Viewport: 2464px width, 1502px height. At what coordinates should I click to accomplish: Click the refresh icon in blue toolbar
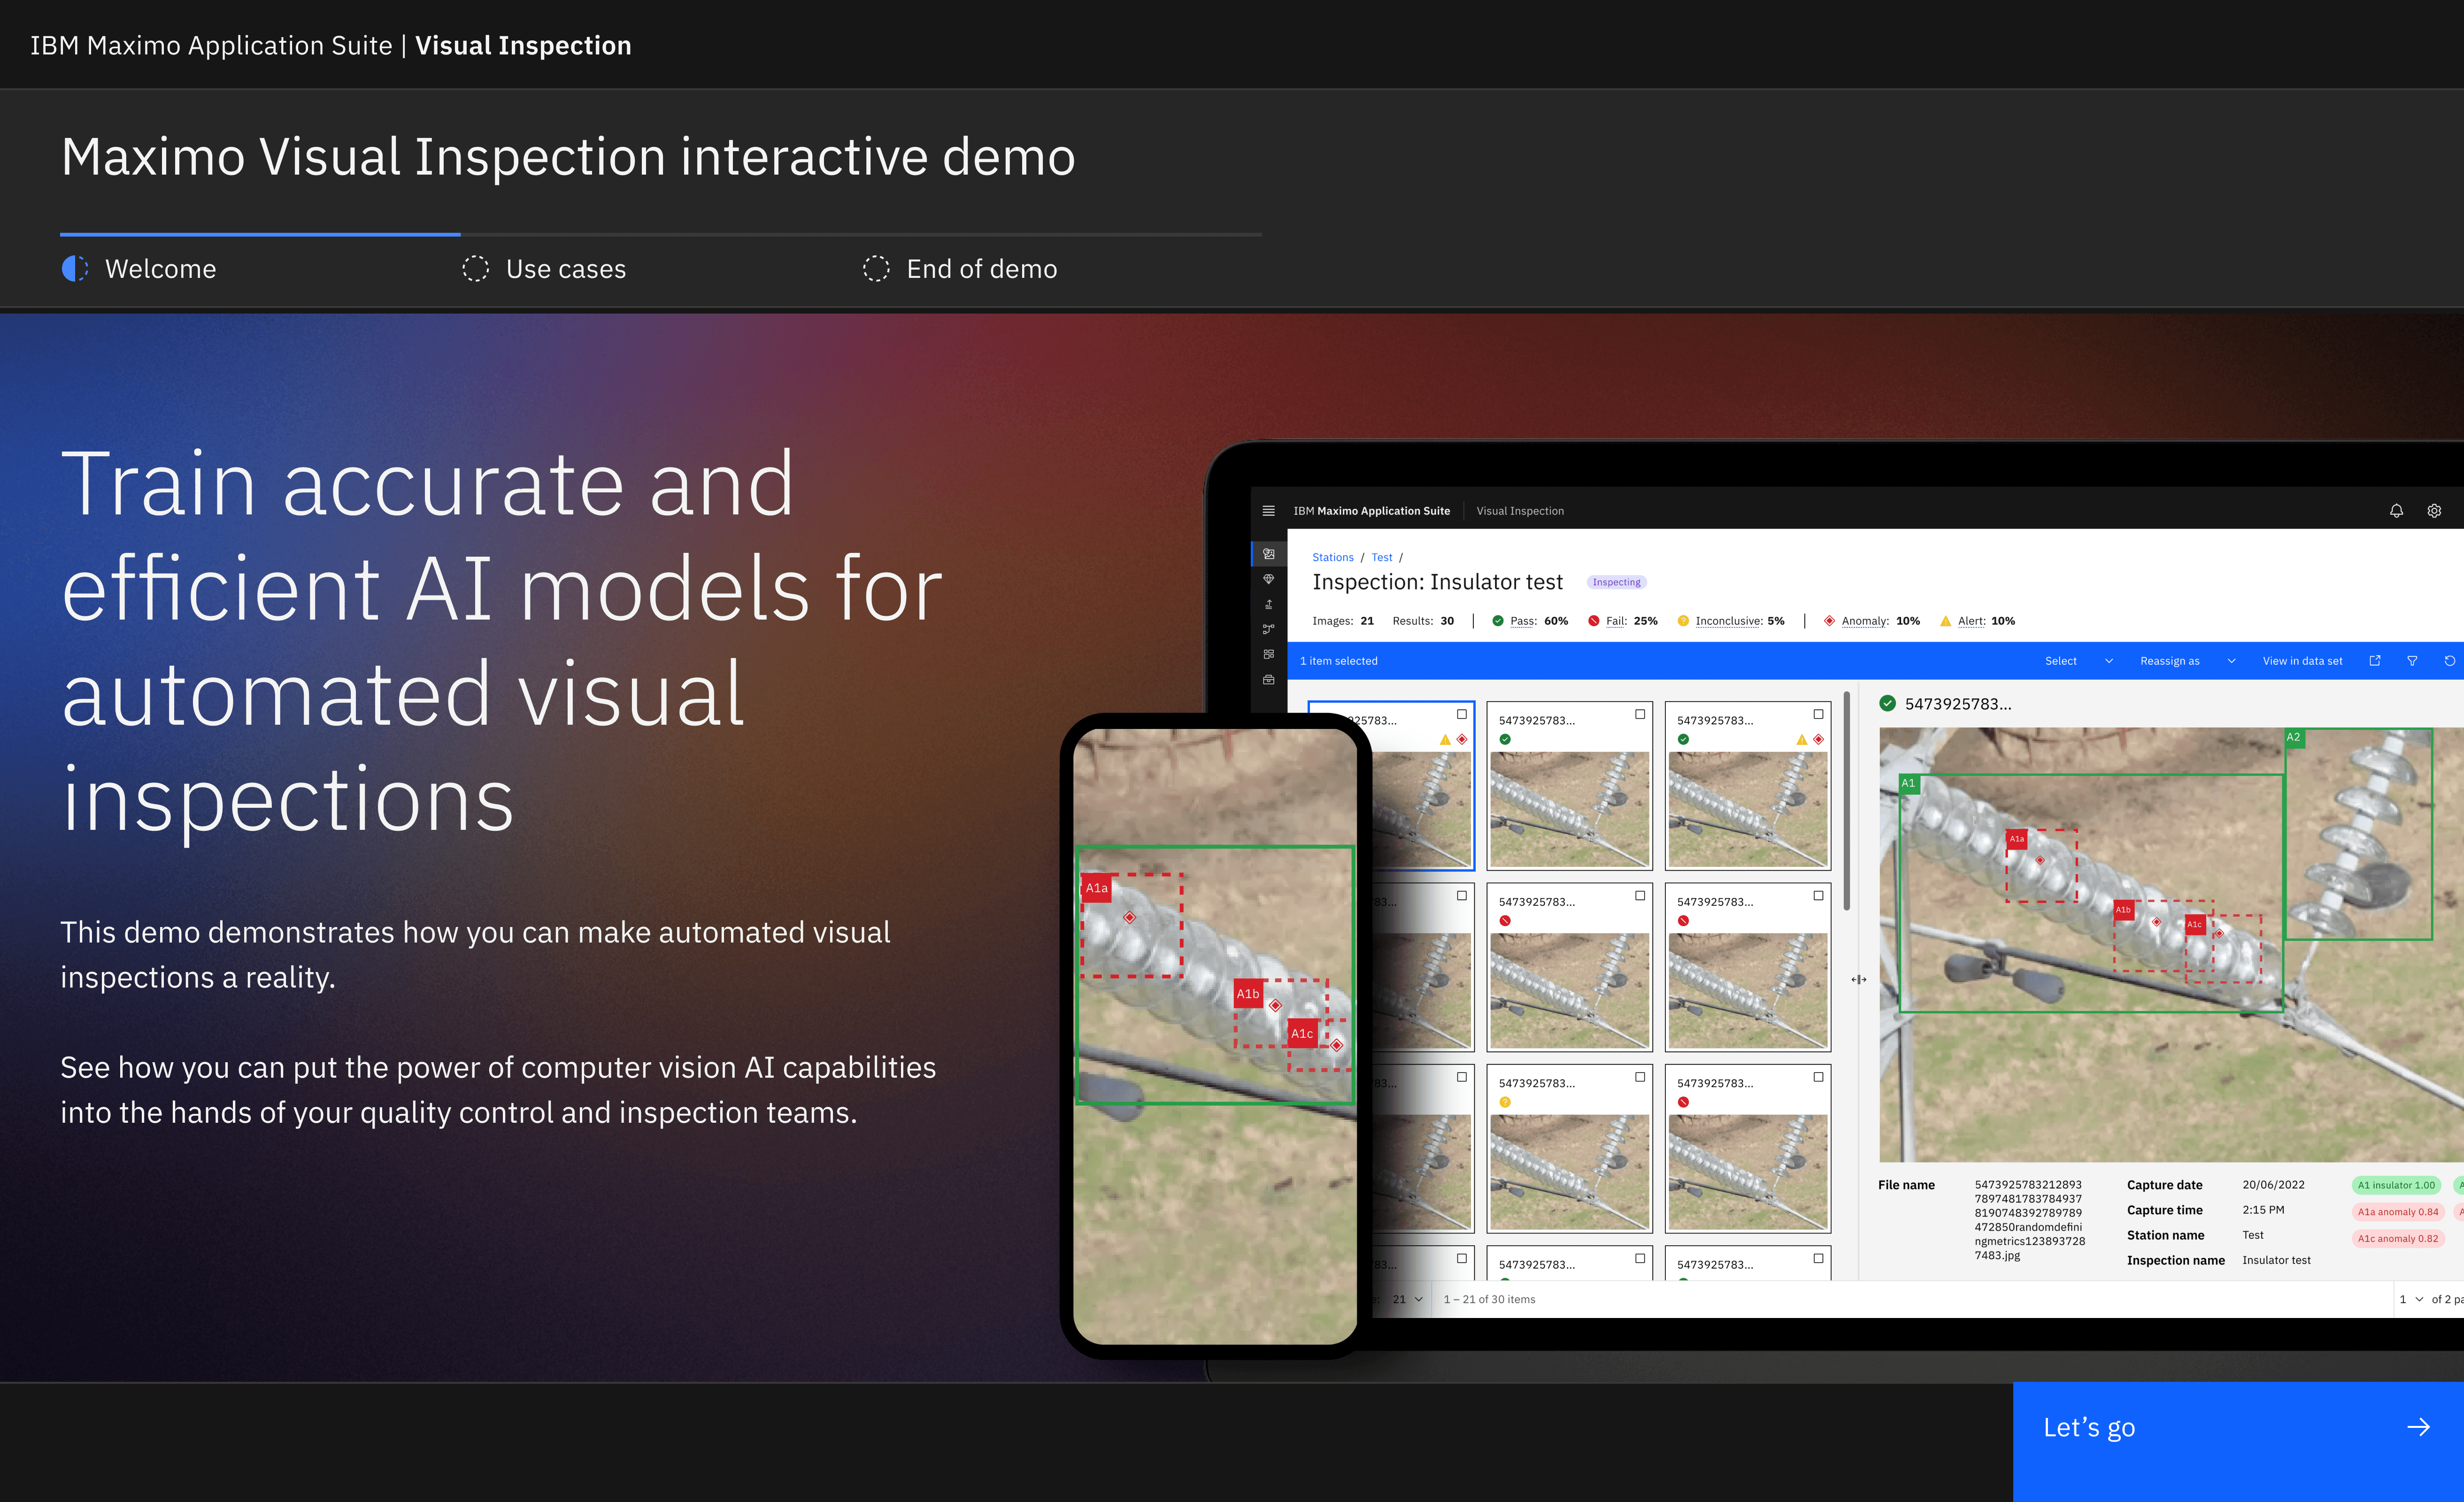(x=2449, y=661)
